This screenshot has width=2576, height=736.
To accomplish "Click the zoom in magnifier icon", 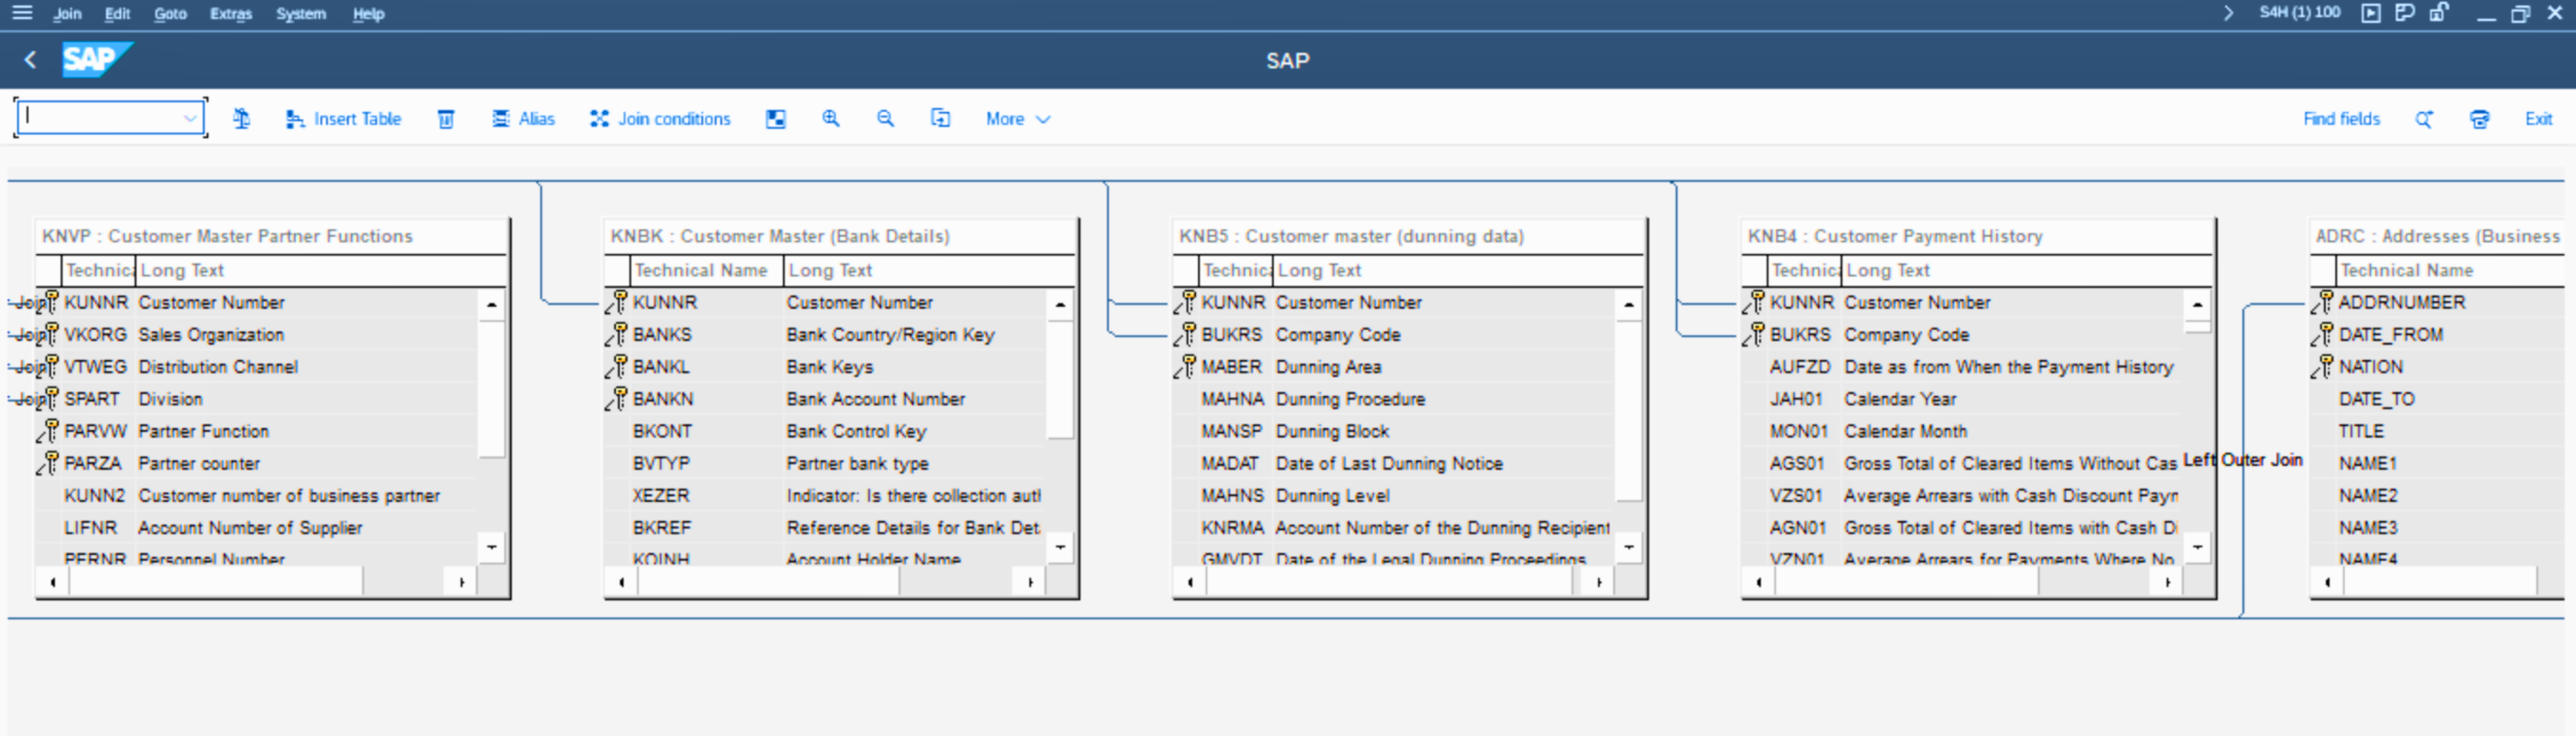I will coord(830,119).
